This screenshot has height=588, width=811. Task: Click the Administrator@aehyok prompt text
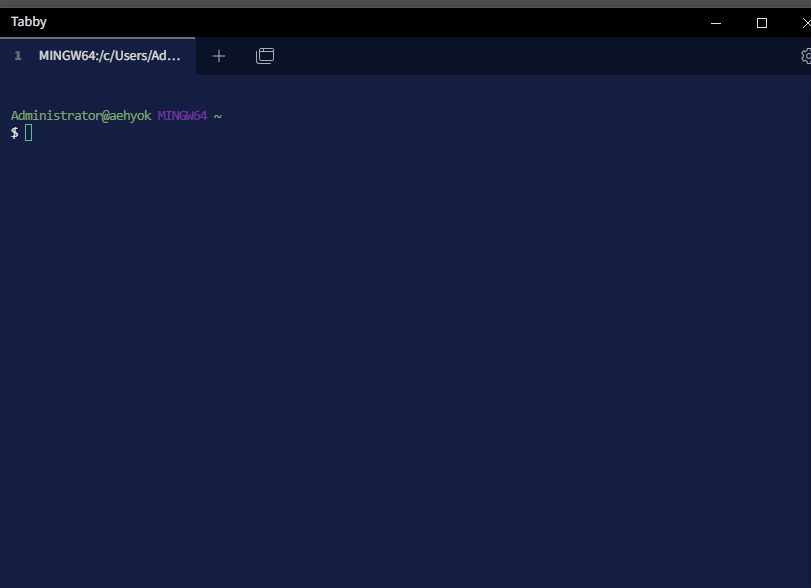[x=81, y=116]
